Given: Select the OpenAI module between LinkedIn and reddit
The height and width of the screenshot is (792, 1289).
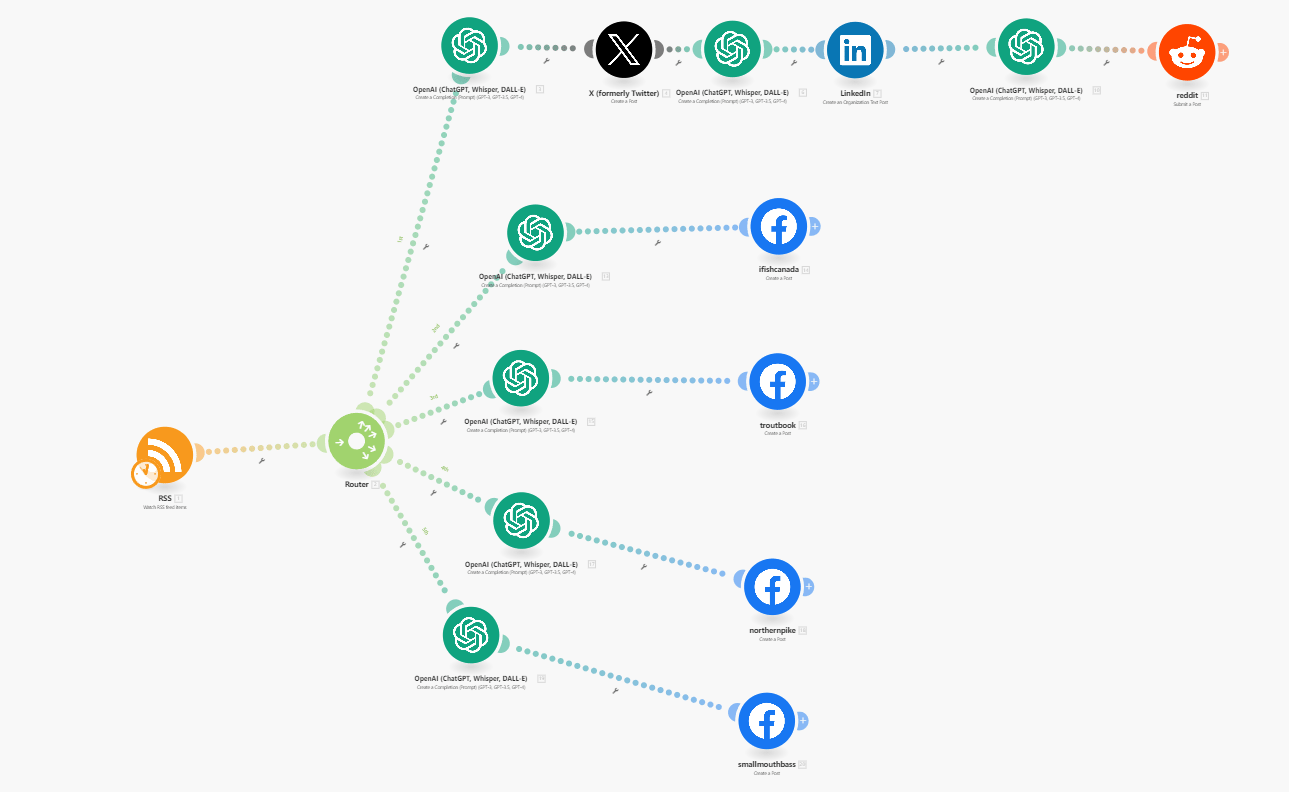Looking at the screenshot, I should pyautogui.click(x=1025, y=47).
